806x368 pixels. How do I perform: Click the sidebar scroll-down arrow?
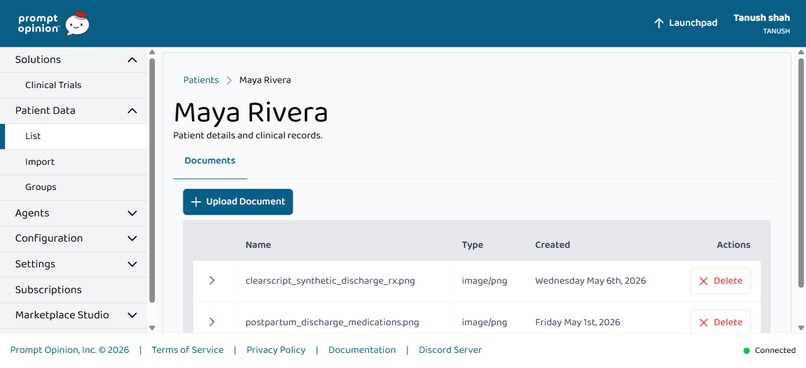(x=152, y=328)
